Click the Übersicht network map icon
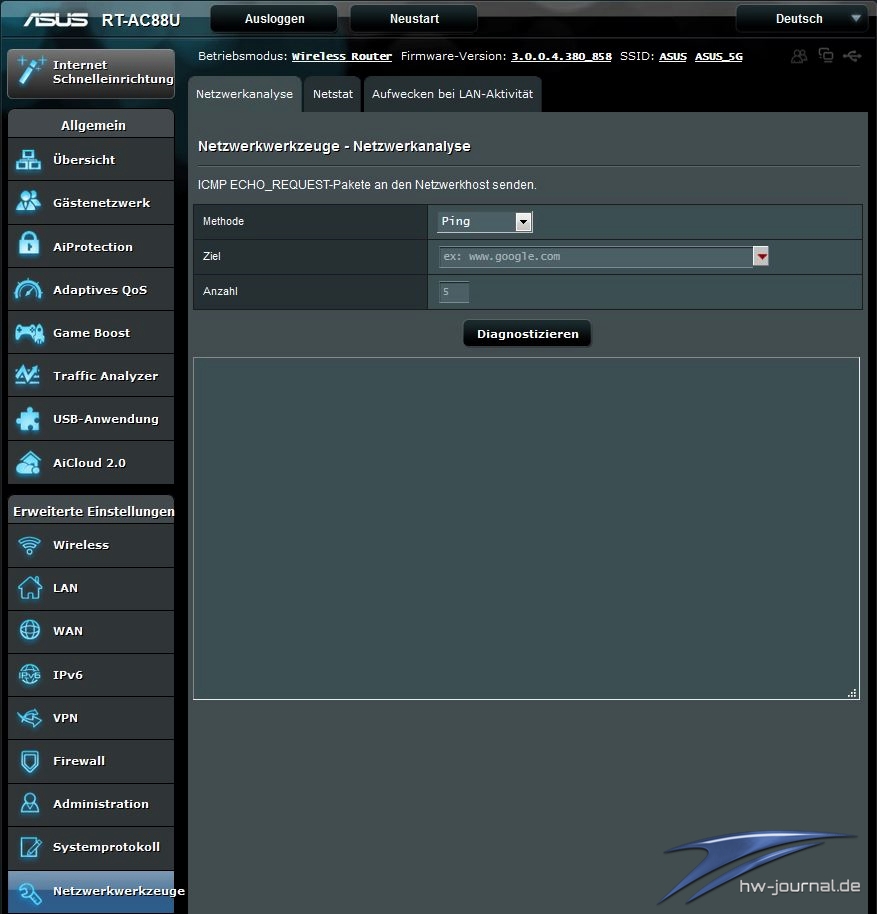 click(x=29, y=160)
